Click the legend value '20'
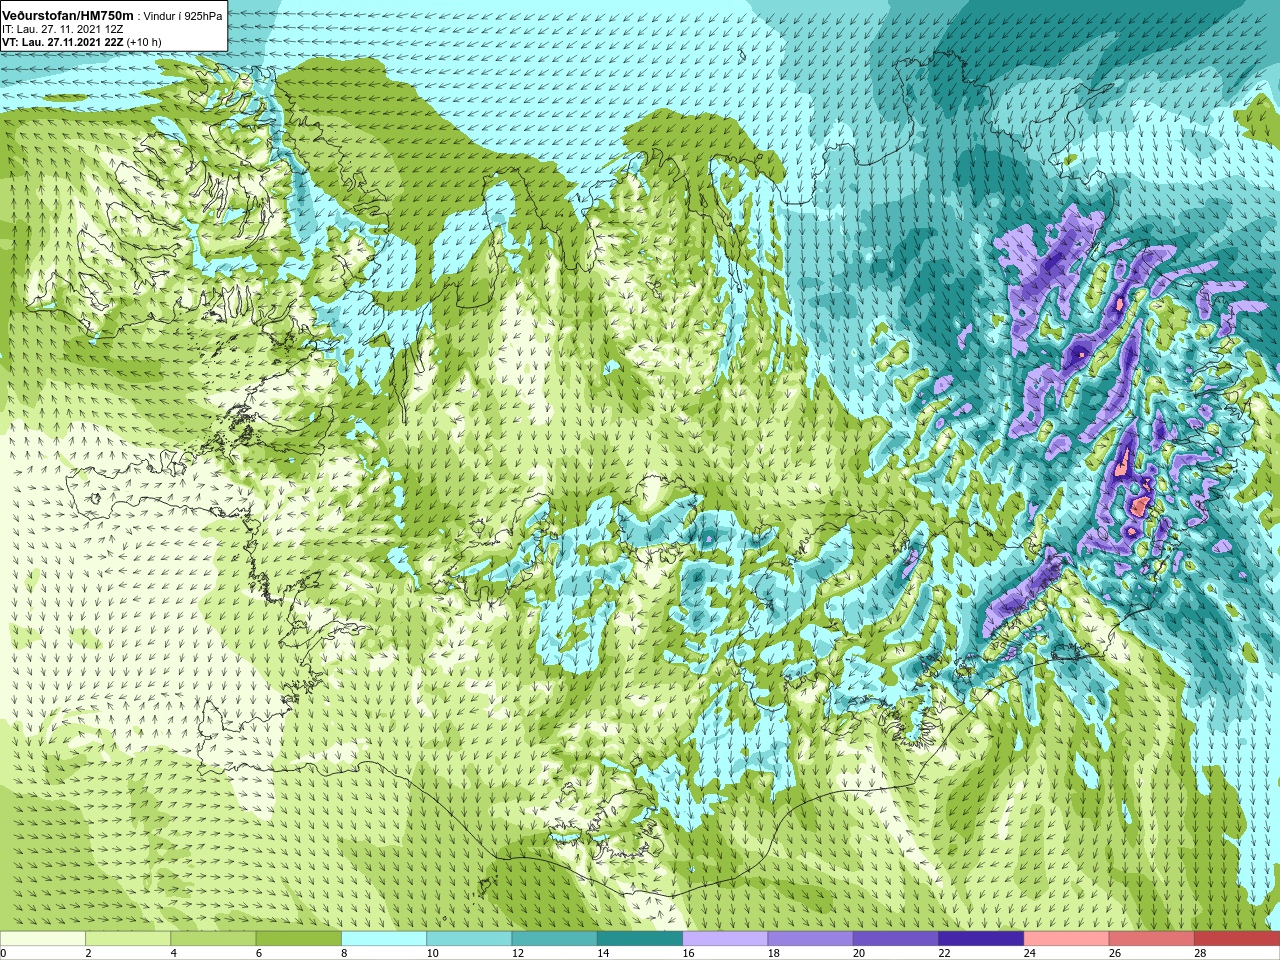 point(859,953)
